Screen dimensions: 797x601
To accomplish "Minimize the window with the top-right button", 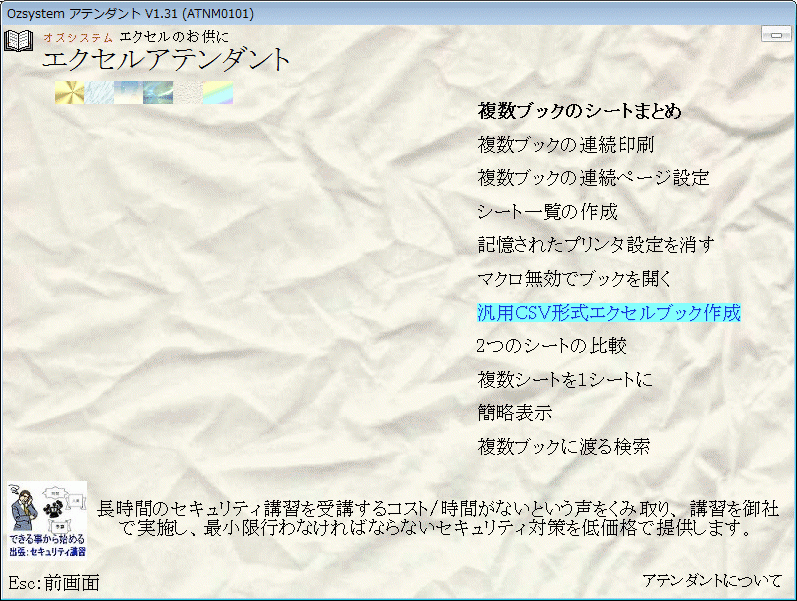I will 776,35.
